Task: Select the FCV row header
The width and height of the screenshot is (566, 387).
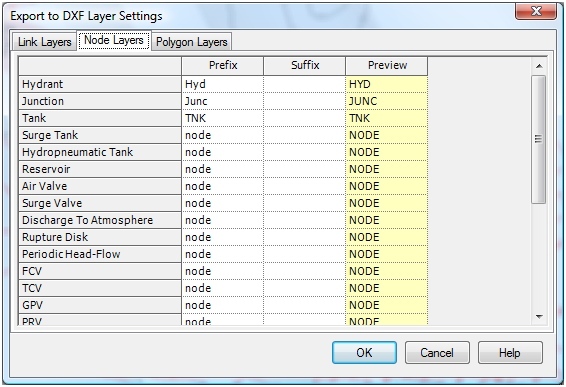Action: tap(100, 271)
